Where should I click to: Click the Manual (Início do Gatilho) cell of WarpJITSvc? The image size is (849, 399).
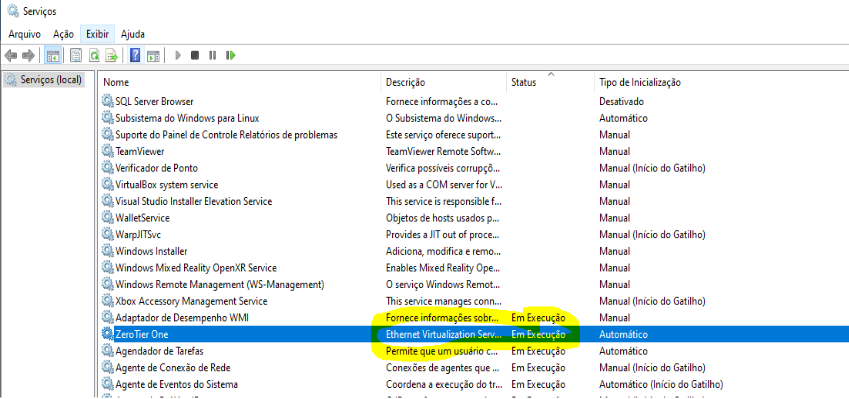point(652,234)
